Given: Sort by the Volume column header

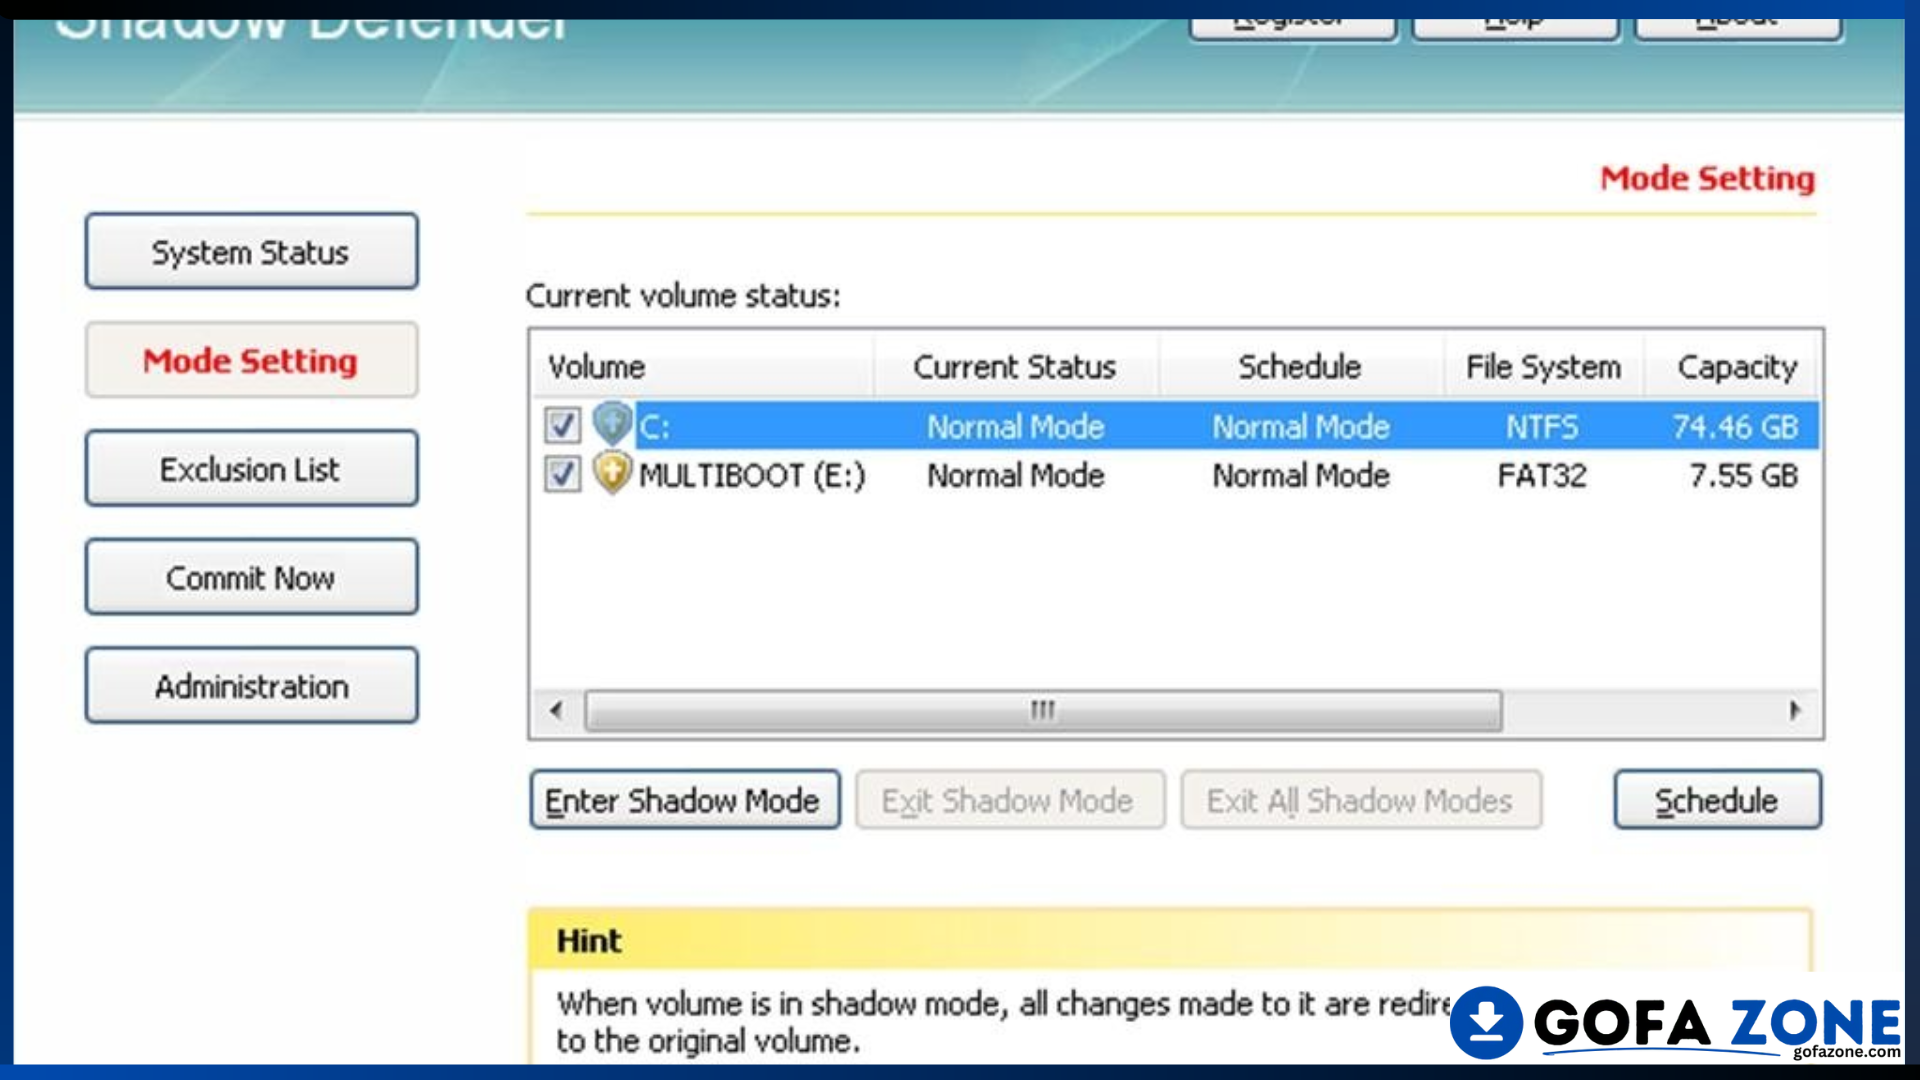Looking at the screenshot, I should click(x=702, y=367).
